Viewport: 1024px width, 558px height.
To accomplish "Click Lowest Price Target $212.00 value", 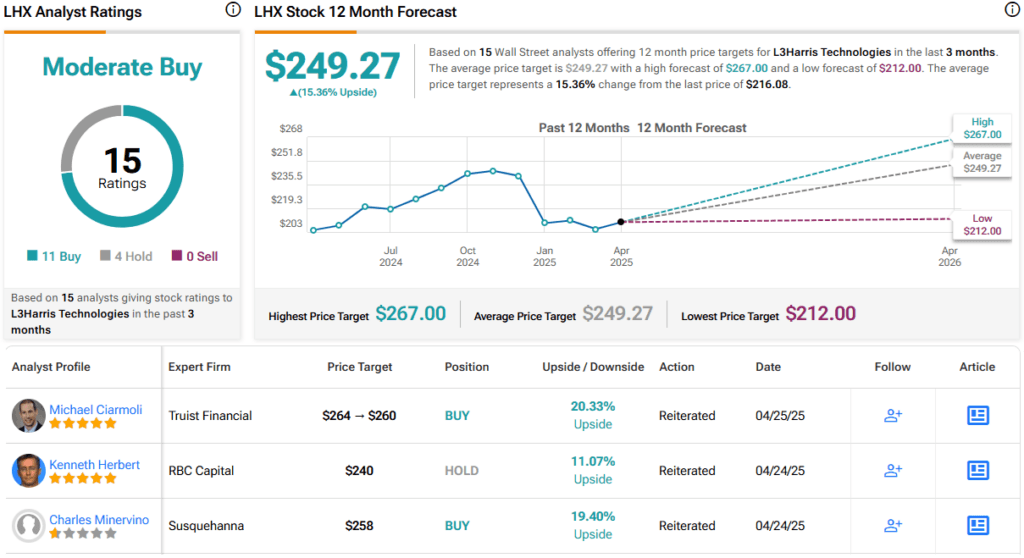I will pyautogui.click(x=820, y=314).
